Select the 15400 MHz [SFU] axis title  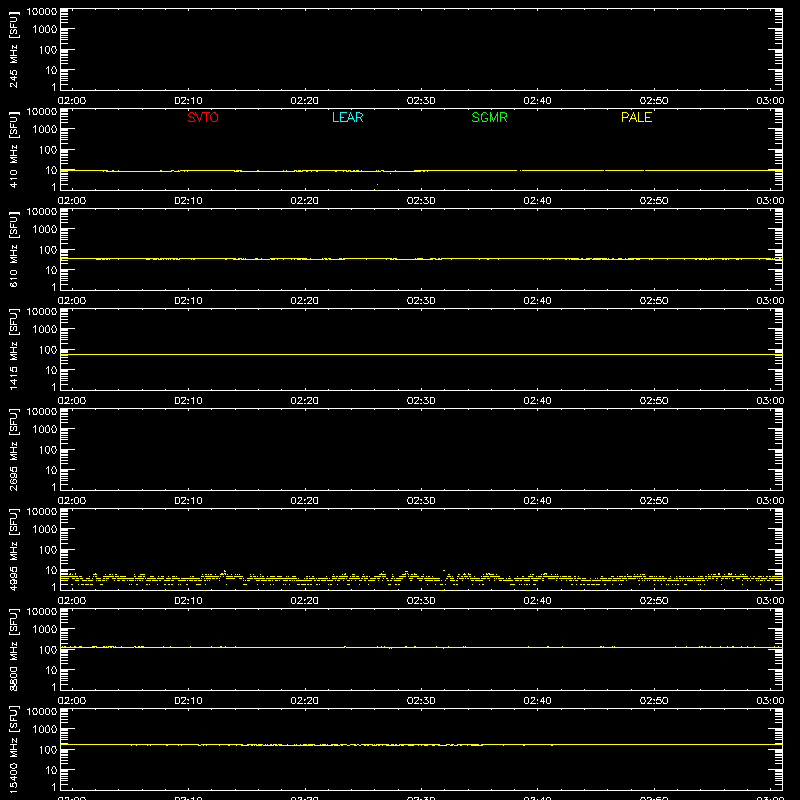(x=13, y=749)
